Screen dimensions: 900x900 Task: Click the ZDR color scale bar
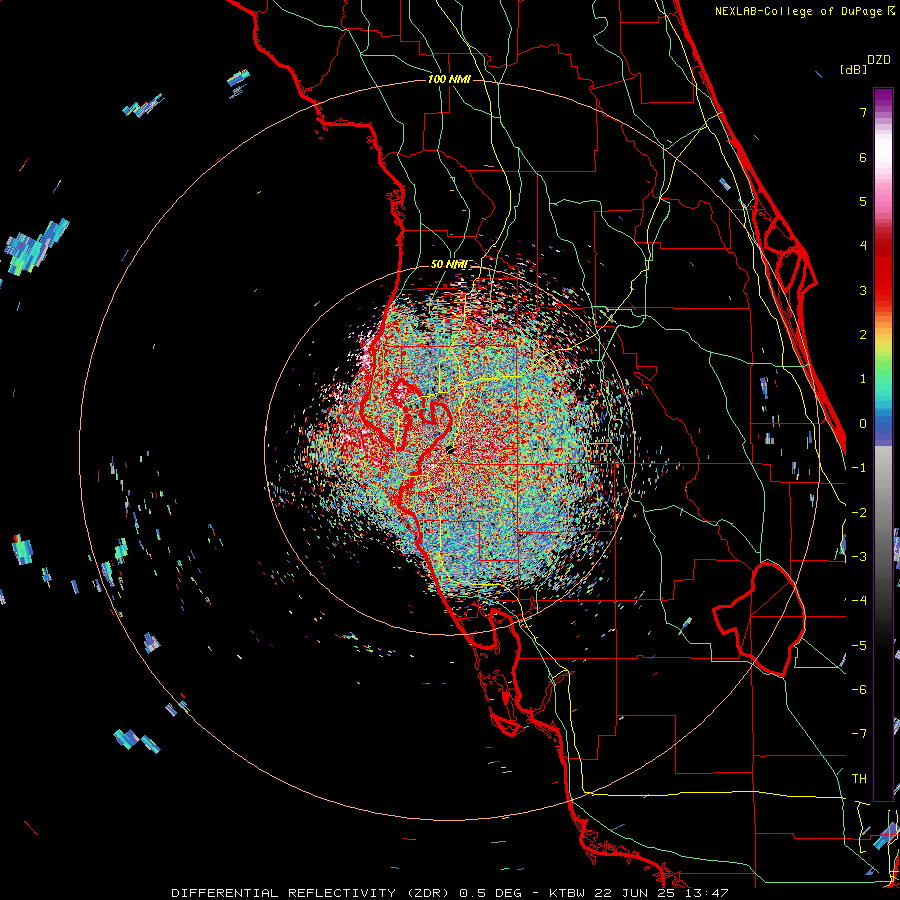[883, 444]
